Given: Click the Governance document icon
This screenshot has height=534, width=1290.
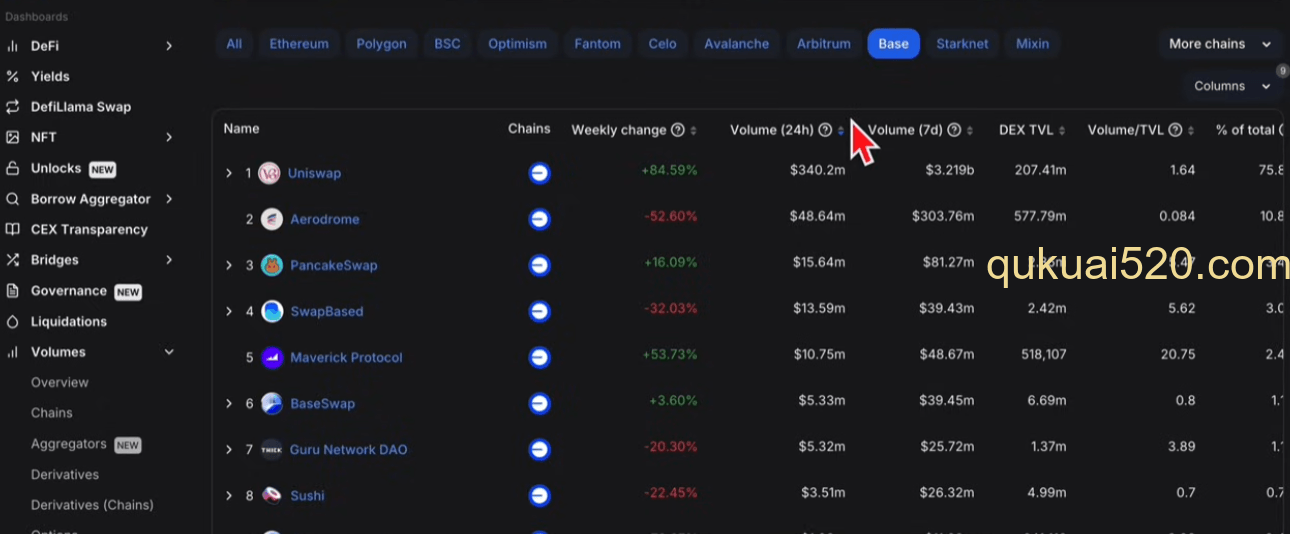Looking at the screenshot, I should [x=13, y=291].
